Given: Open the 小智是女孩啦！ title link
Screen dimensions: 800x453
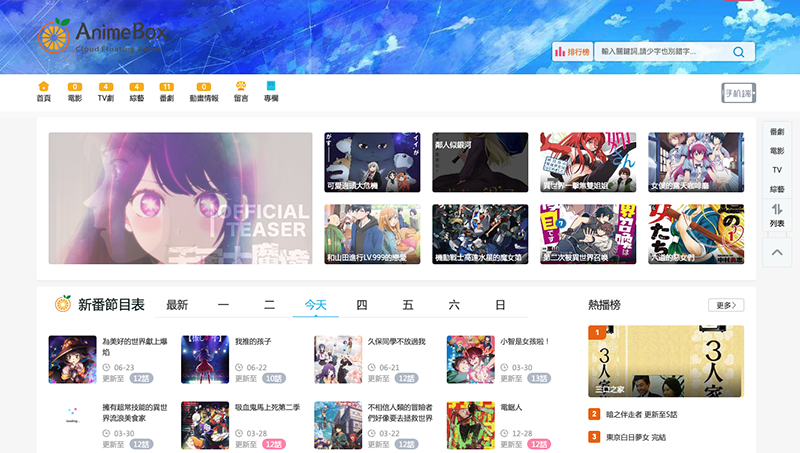Looking at the screenshot, I should click(525, 341).
